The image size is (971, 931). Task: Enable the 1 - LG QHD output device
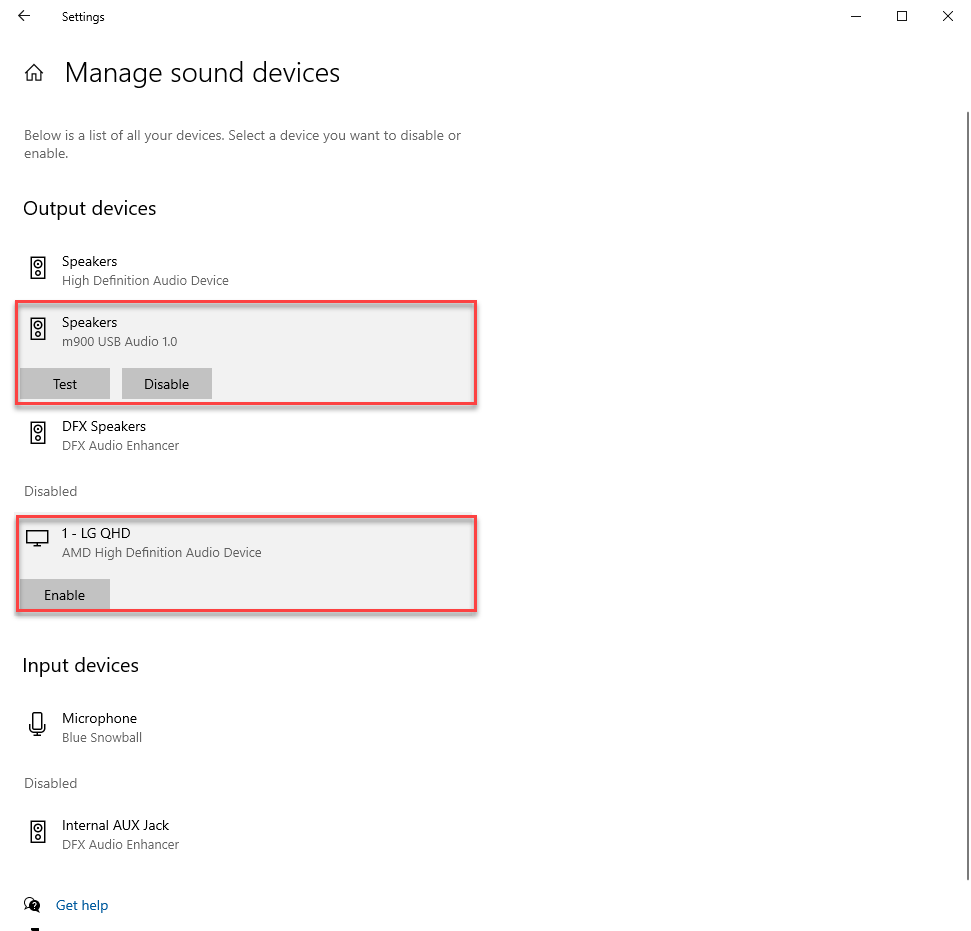(x=64, y=594)
